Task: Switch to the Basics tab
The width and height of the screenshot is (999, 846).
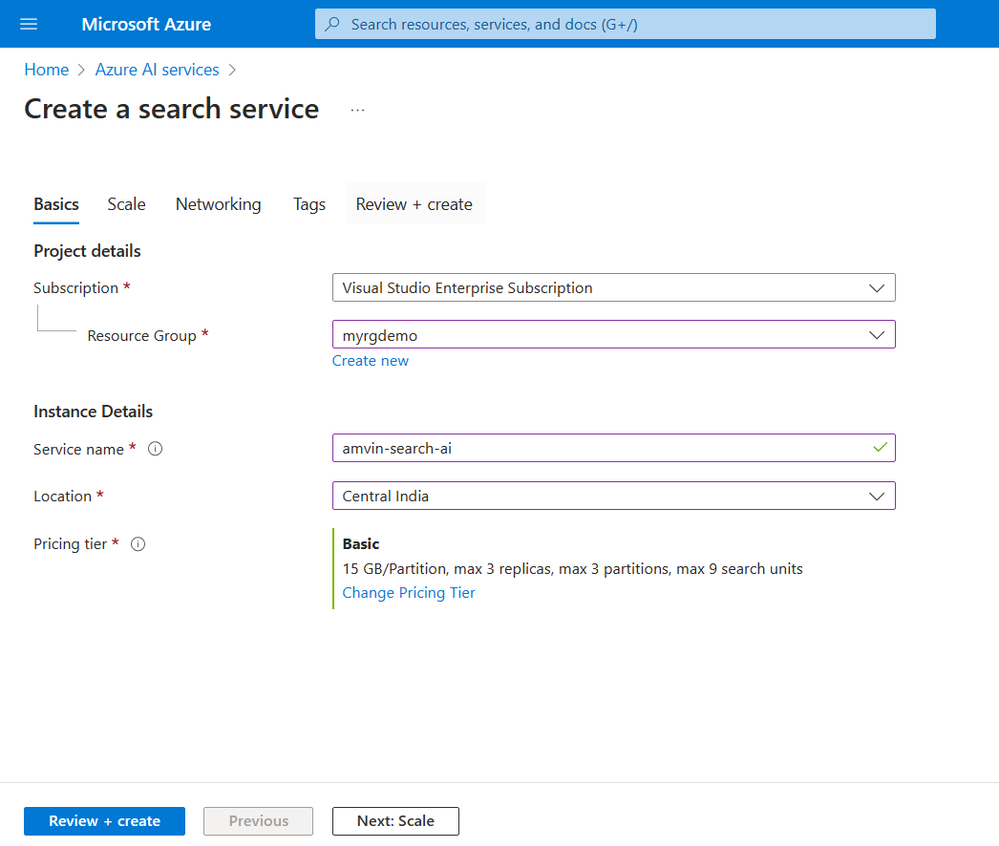Action: (x=56, y=204)
